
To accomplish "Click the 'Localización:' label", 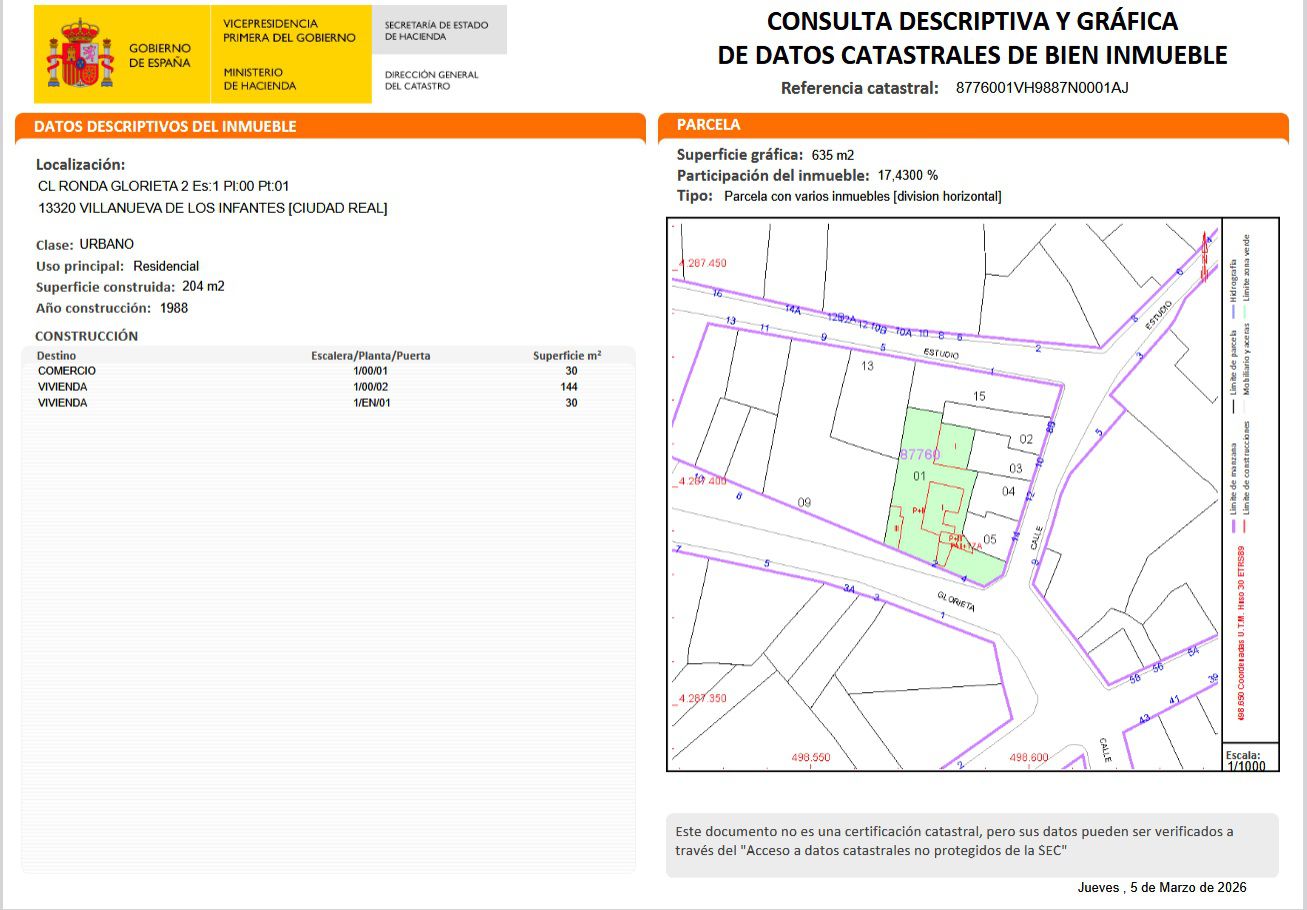I will point(81,165).
